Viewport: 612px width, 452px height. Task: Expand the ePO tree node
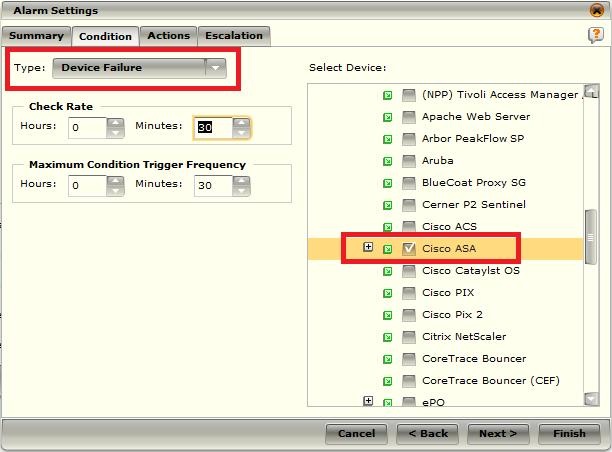368,401
